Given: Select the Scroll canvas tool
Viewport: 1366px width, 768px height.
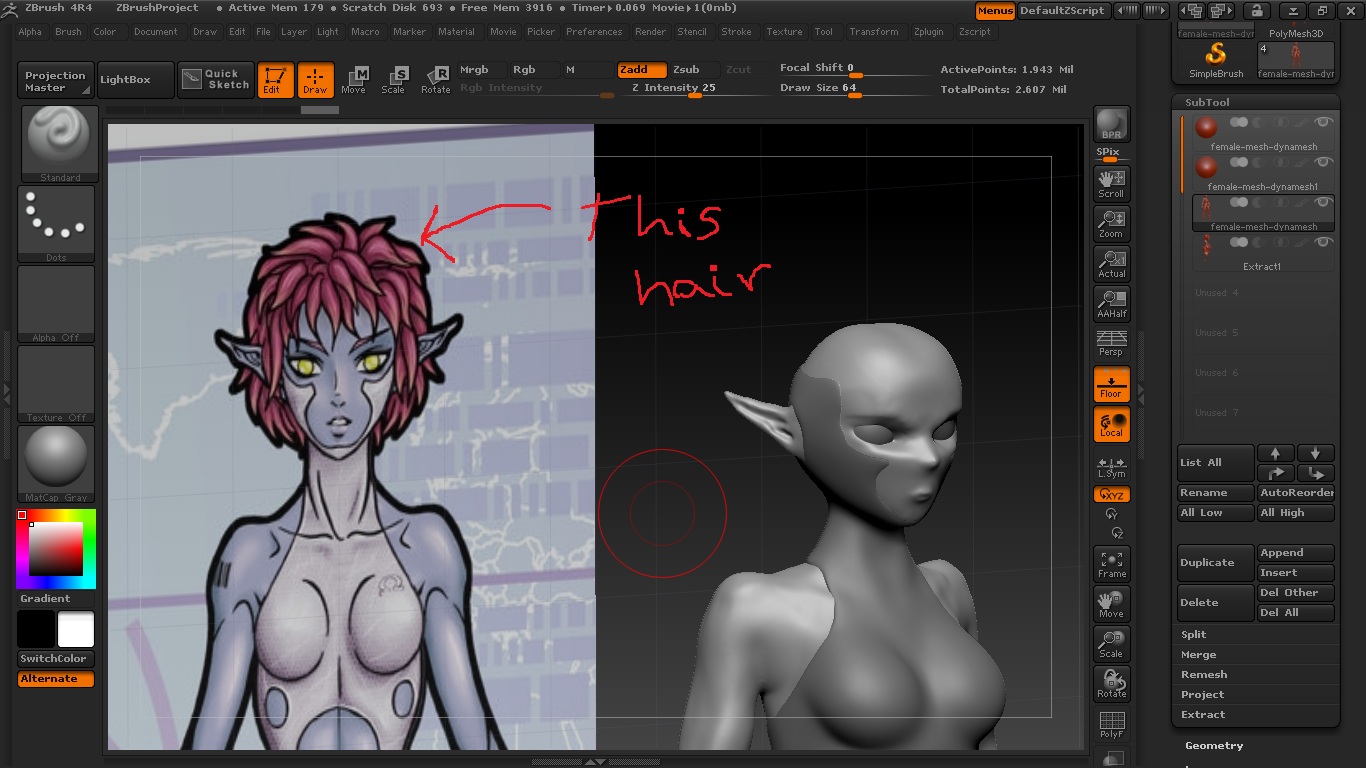Looking at the screenshot, I should 1111,183.
